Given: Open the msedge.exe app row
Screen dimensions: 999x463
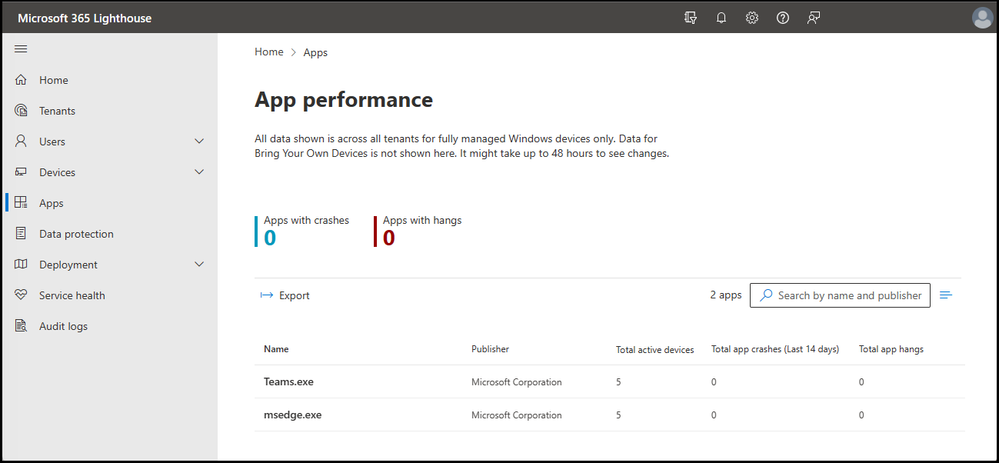Looking at the screenshot, I should (610, 415).
